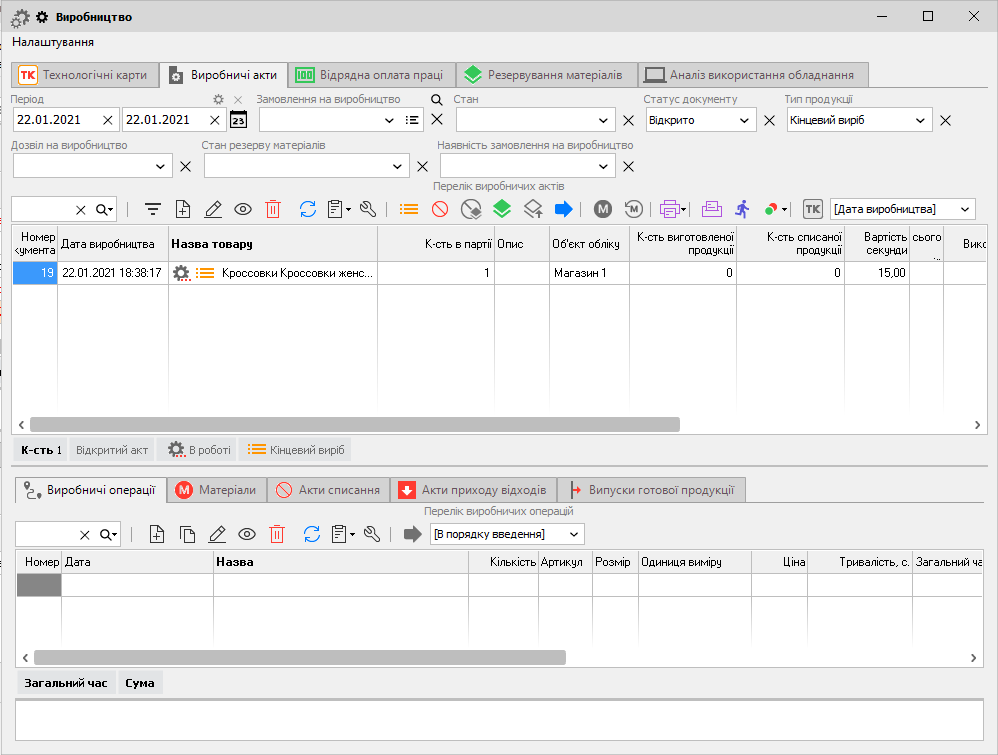Click the green layers reserve materials icon
This screenshot has width=998, height=755.
click(502, 209)
